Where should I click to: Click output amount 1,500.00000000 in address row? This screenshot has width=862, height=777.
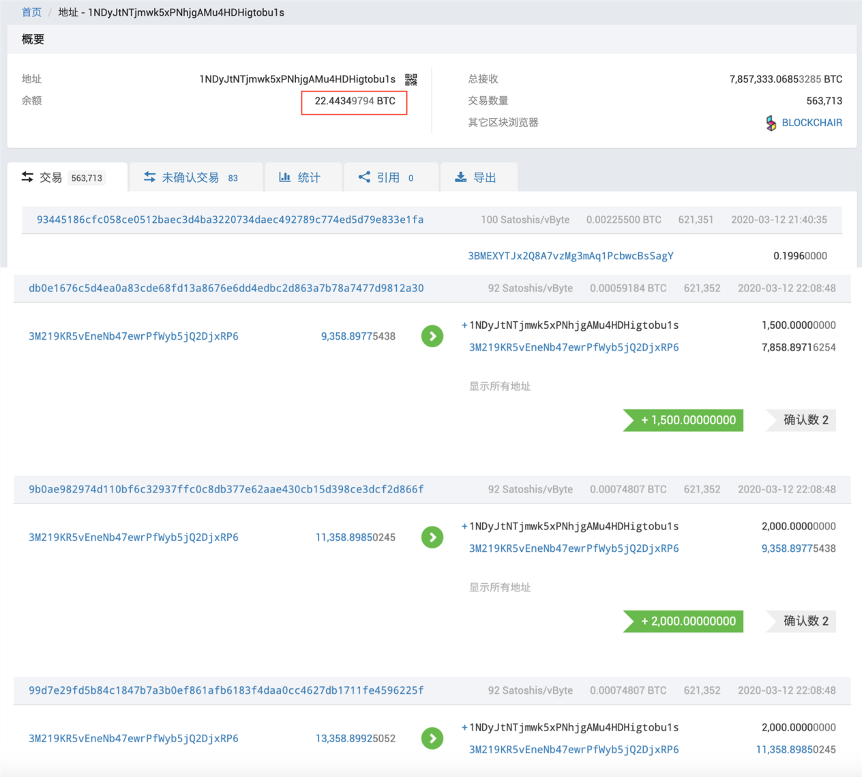[x=798, y=326]
